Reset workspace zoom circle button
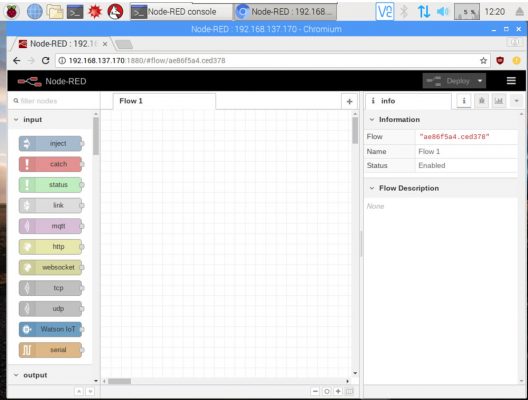 (x=327, y=391)
